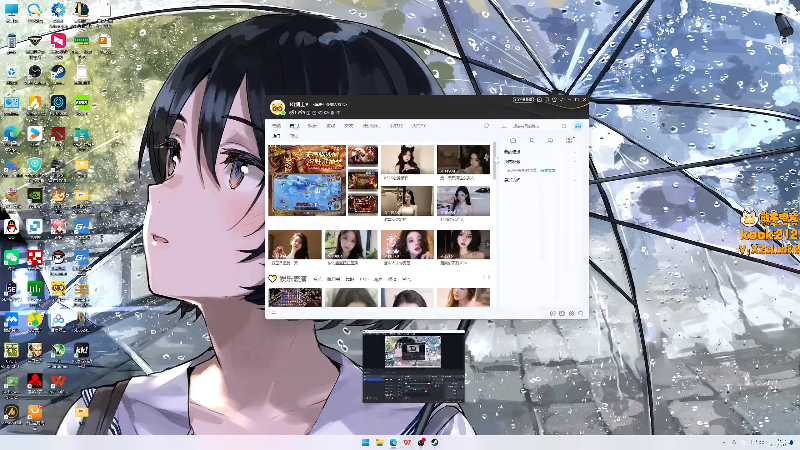Screen dimensions: 800x450
Task: Open the QQ Music desktop shortcut
Action: pos(35,320)
